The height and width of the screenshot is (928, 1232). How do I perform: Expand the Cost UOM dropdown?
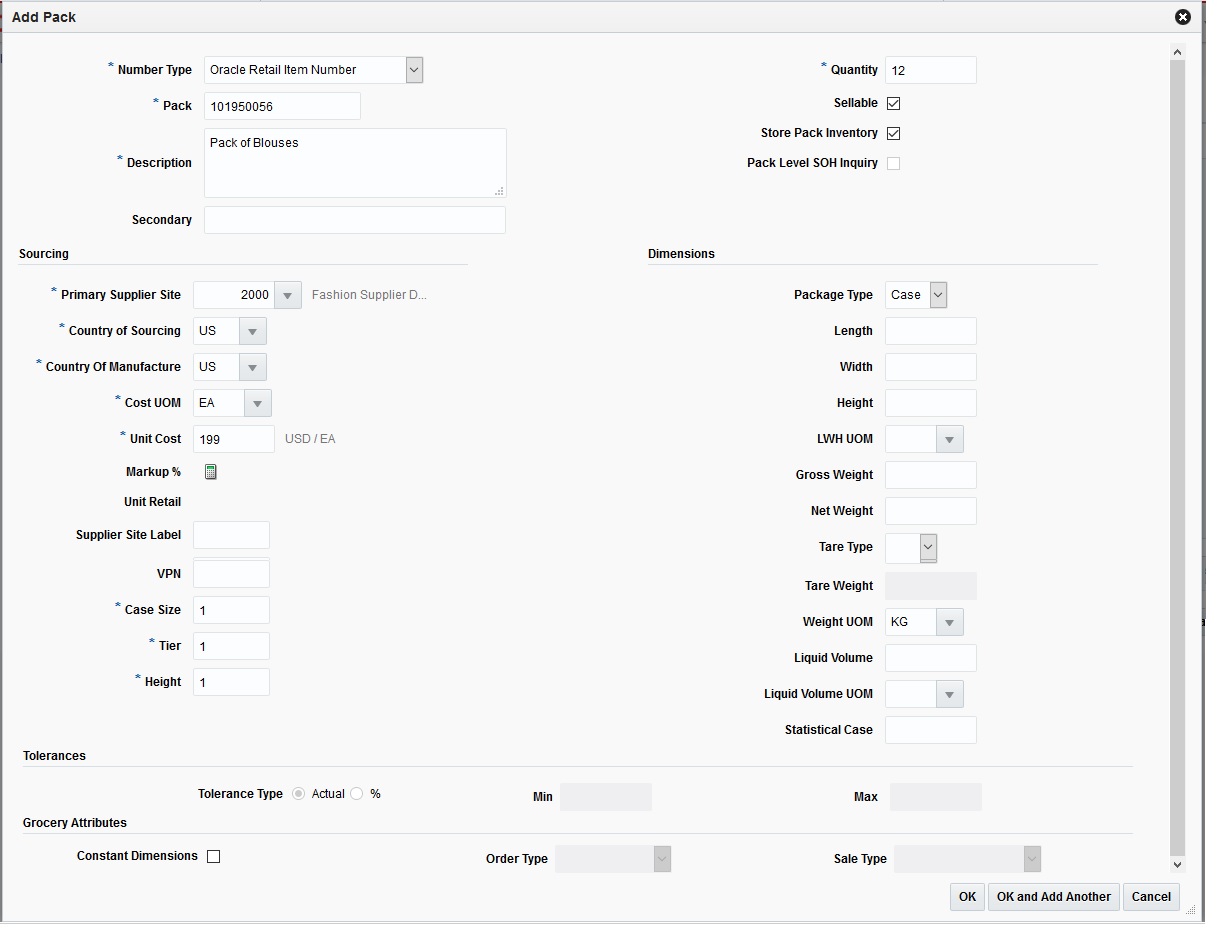(258, 403)
